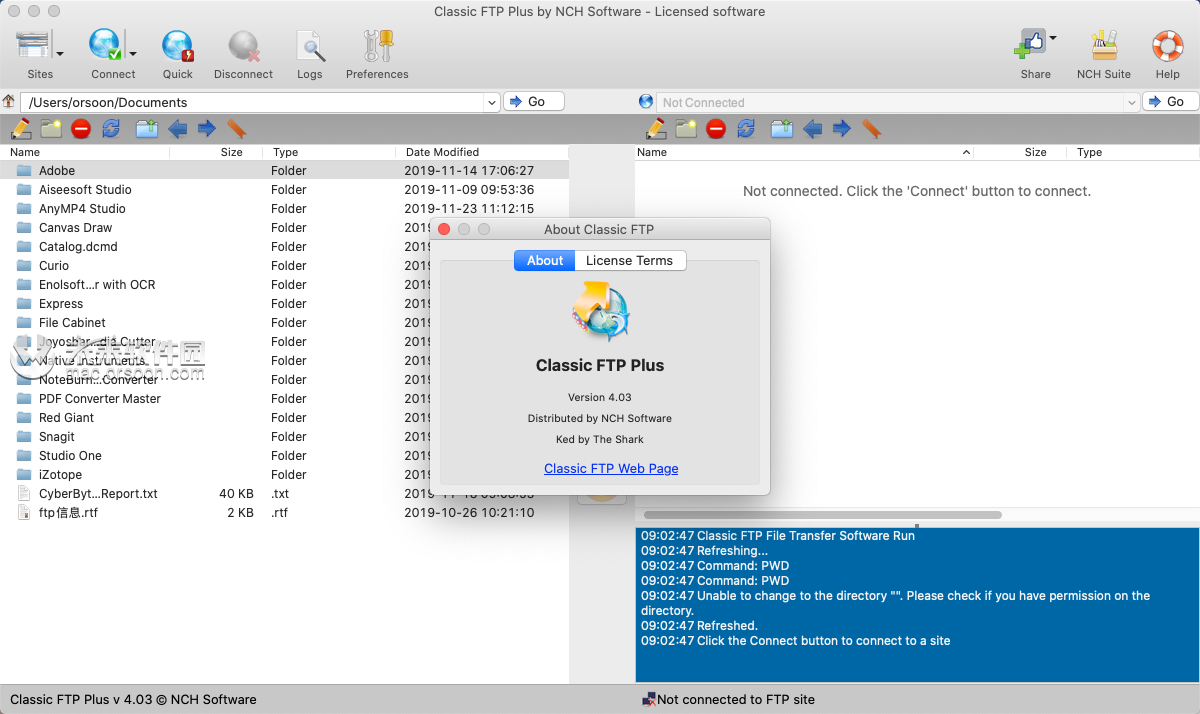
Task: Click the remote pane horizontal scrollbar
Action: pyautogui.click(x=821, y=515)
